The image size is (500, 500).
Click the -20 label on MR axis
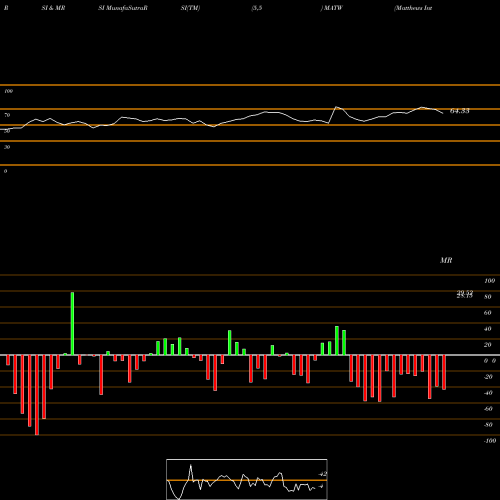coord(488,377)
